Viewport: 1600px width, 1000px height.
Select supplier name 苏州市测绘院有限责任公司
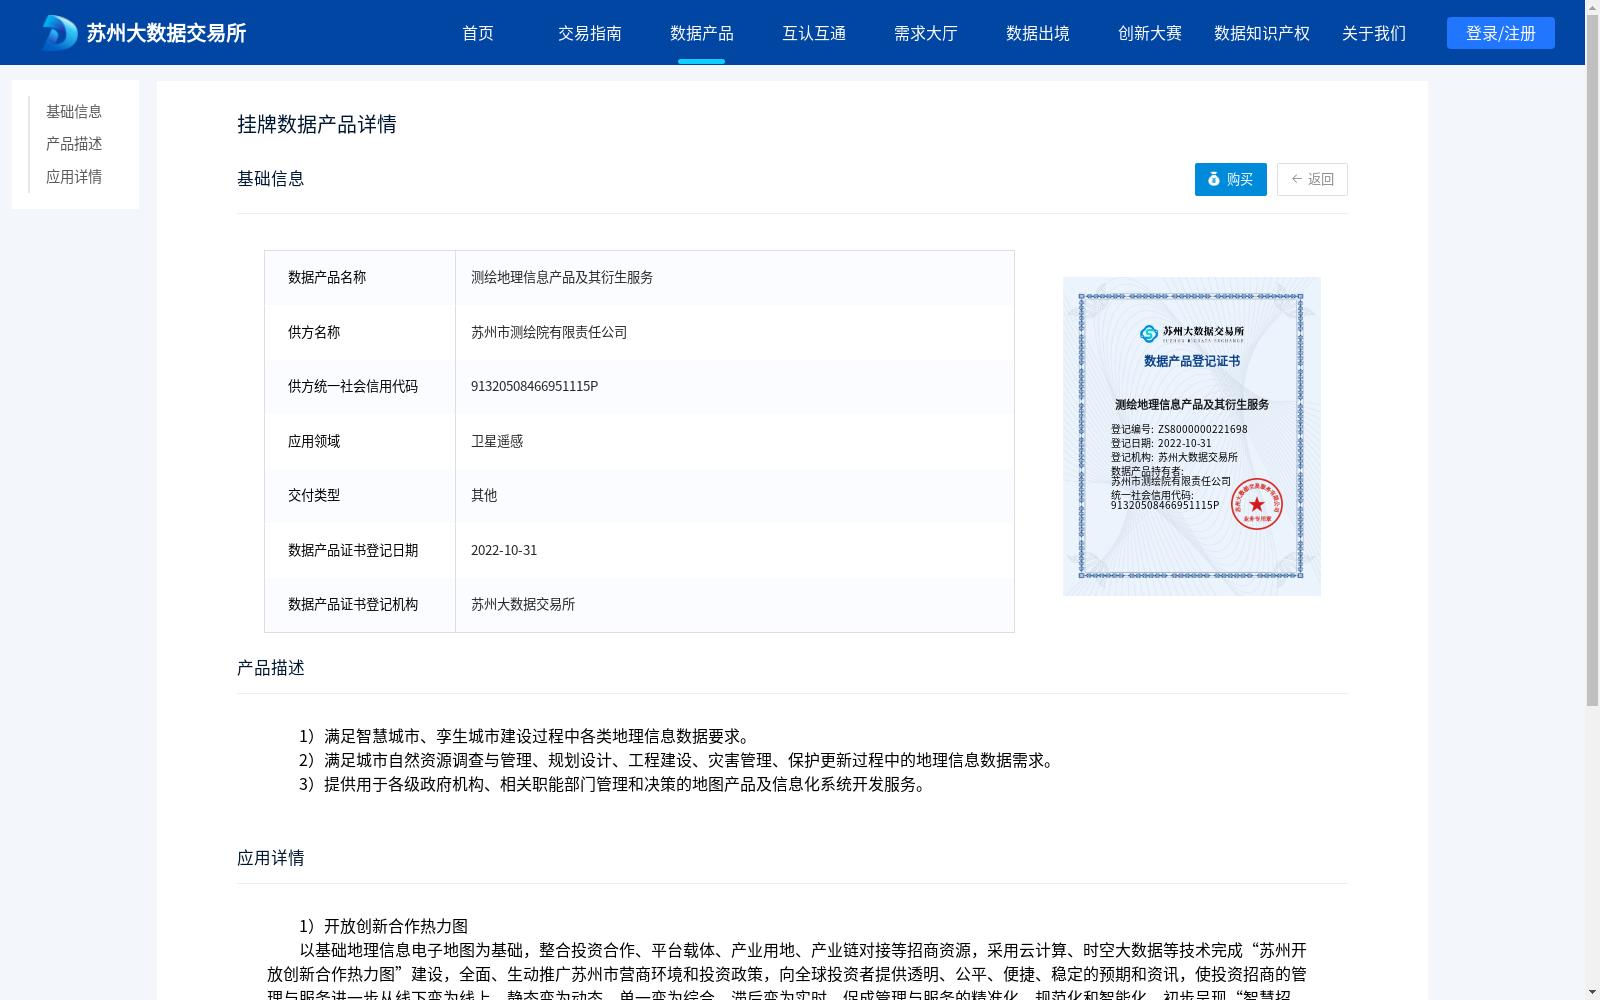(x=549, y=332)
